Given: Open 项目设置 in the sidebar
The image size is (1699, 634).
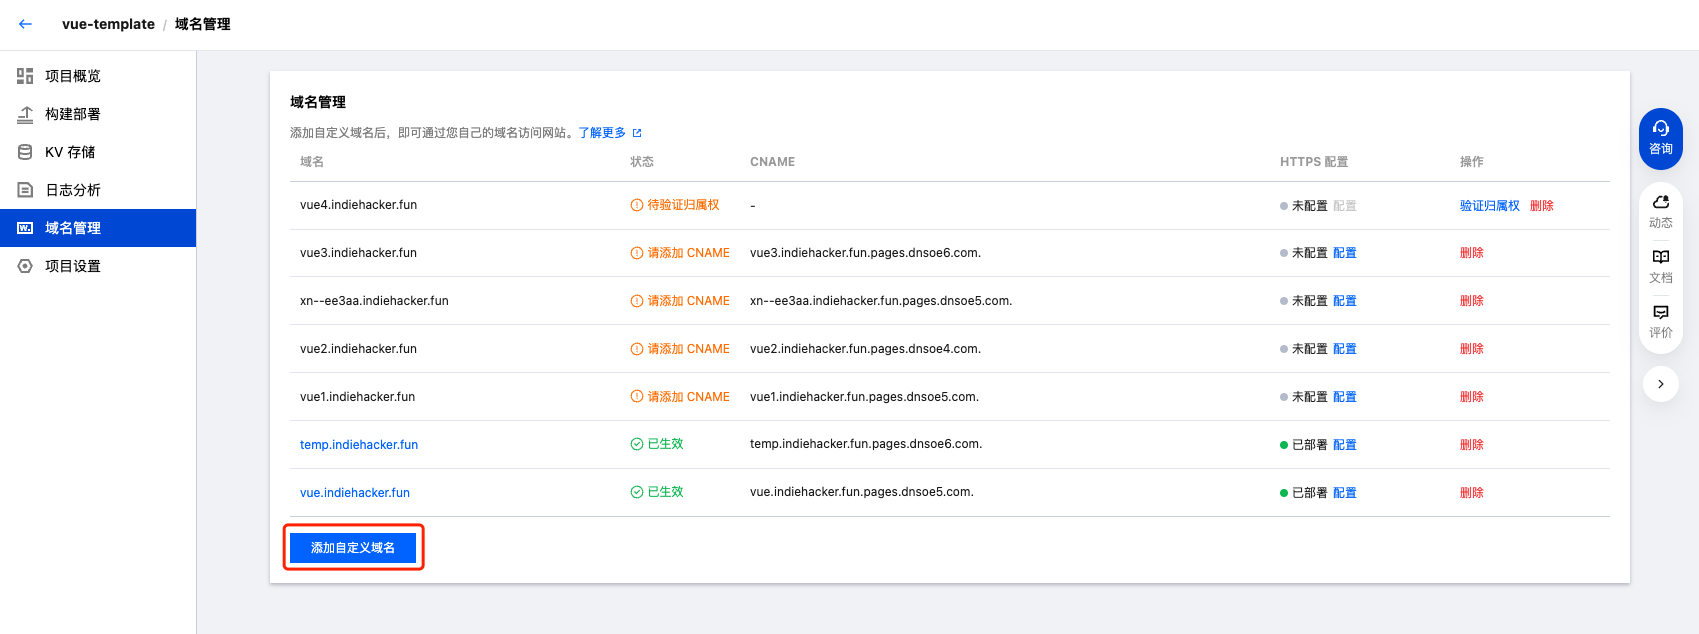Looking at the screenshot, I should (72, 266).
